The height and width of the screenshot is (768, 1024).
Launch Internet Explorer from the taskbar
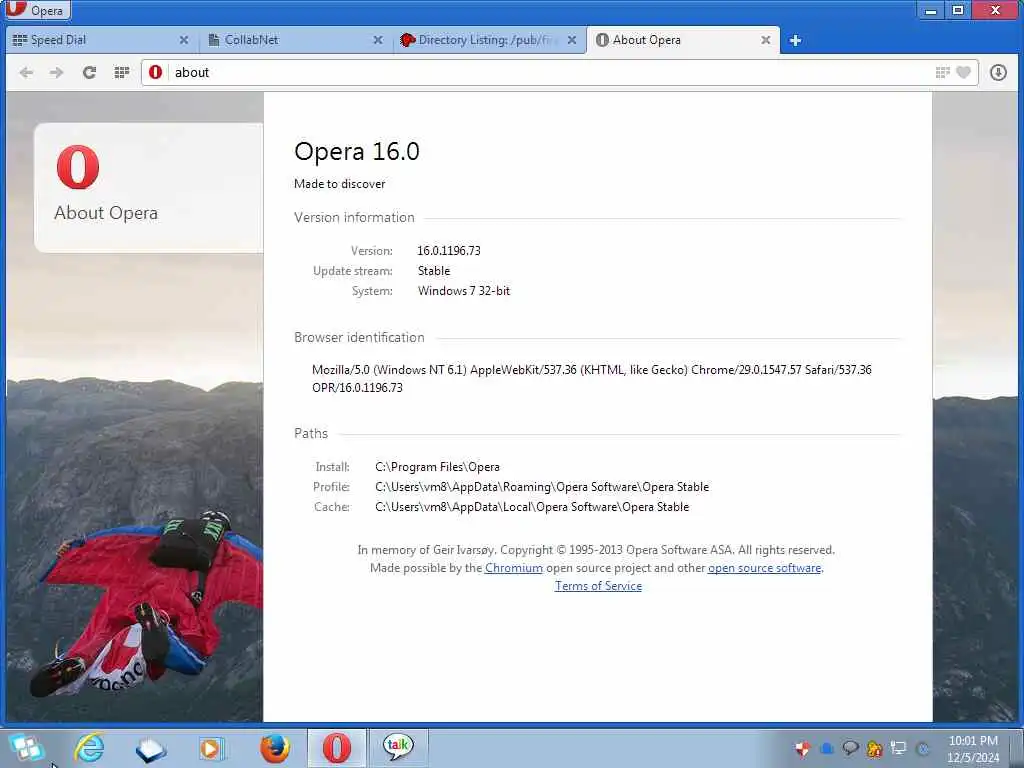(89, 748)
